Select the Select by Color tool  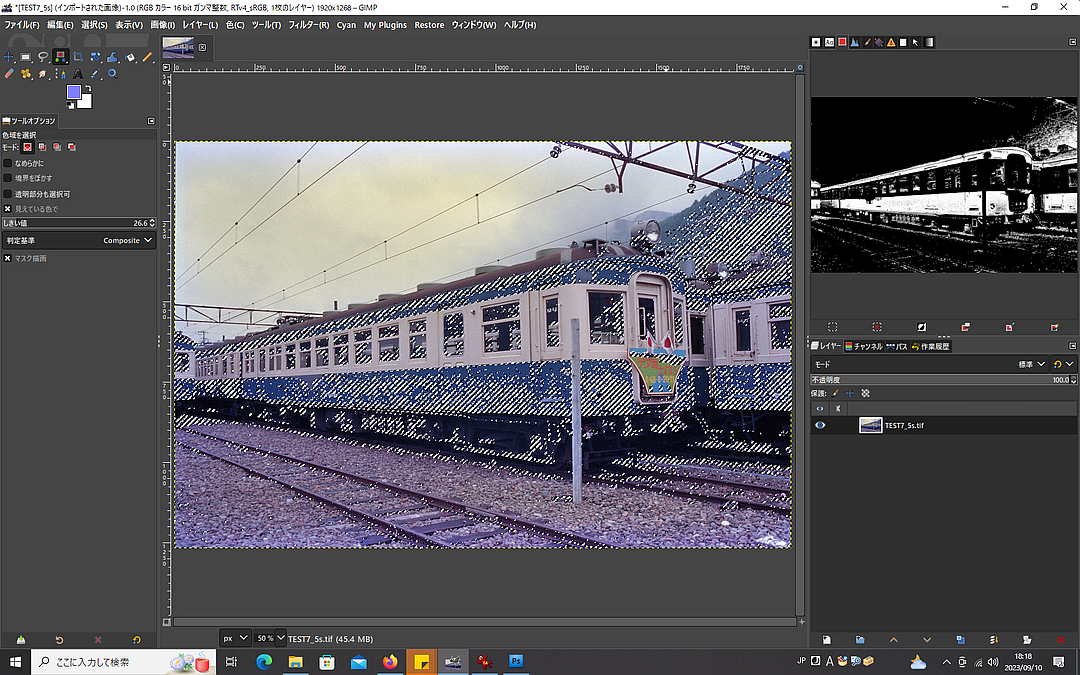click(x=61, y=57)
